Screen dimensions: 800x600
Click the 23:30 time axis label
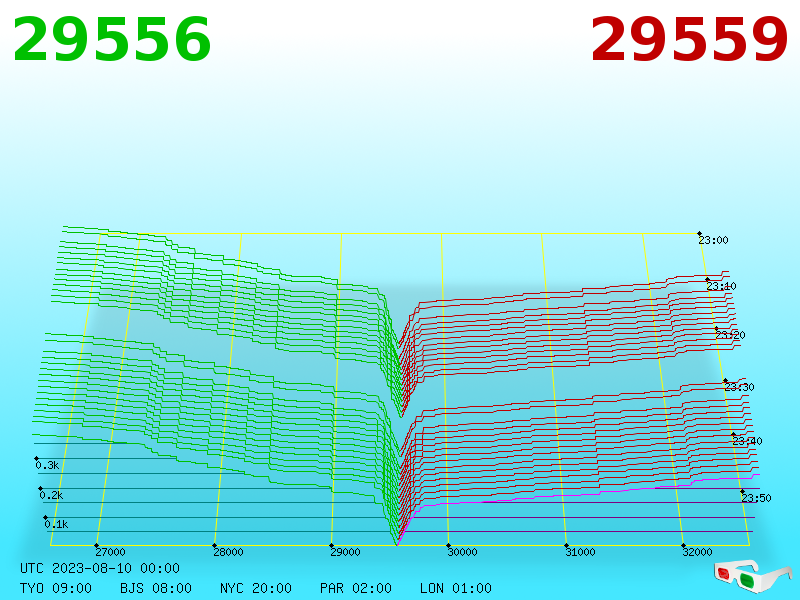pyautogui.click(x=739, y=387)
